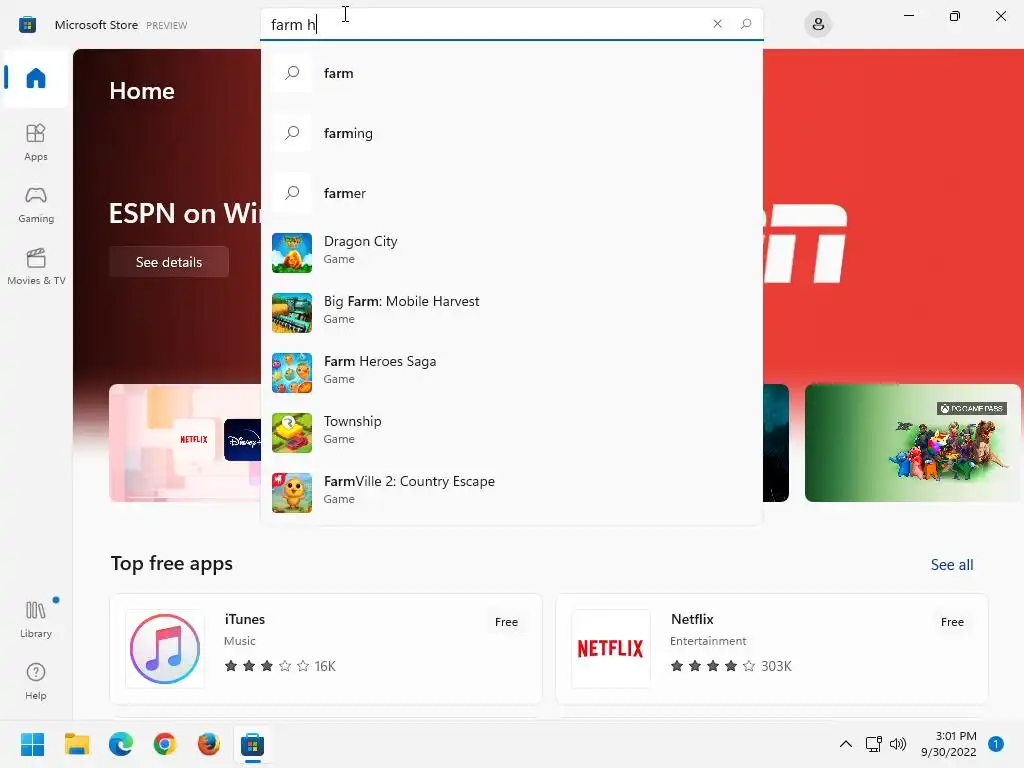The height and width of the screenshot is (768, 1024).
Task: Launch Google Chrome from taskbar
Action: point(165,744)
